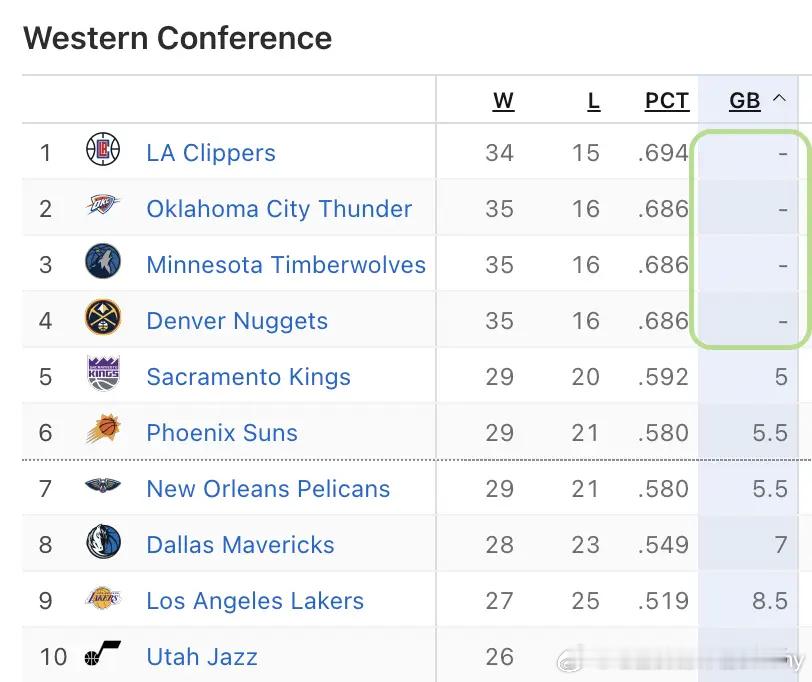The width and height of the screenshot is (812, 682).
Task: Click the Los Angeles Lakers logo
Action: [x=103, y=599]
